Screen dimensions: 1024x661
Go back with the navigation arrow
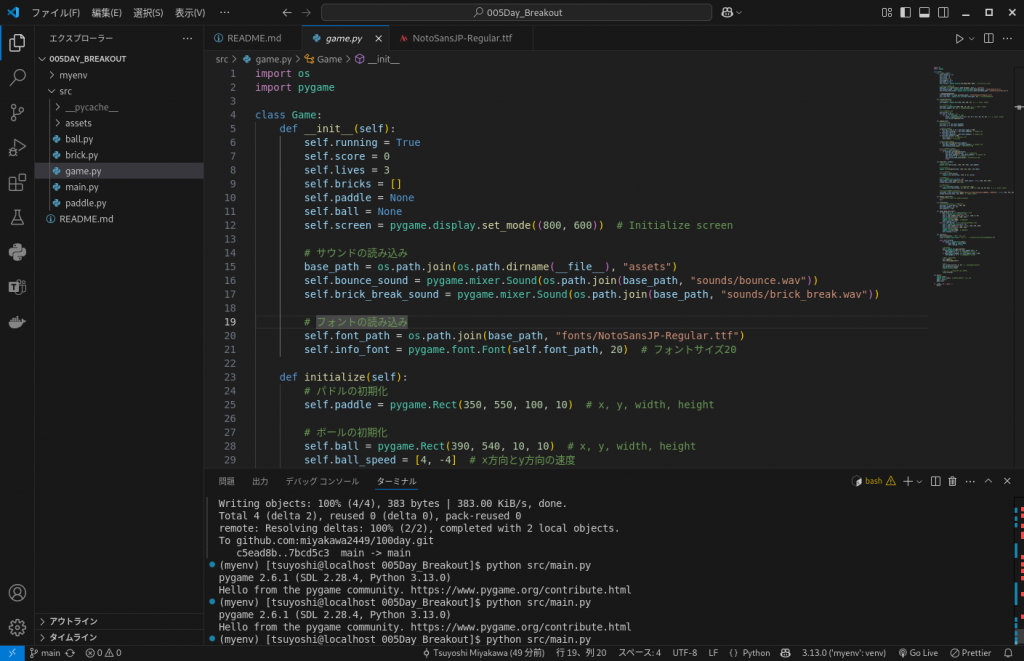(x=287, y=12)
